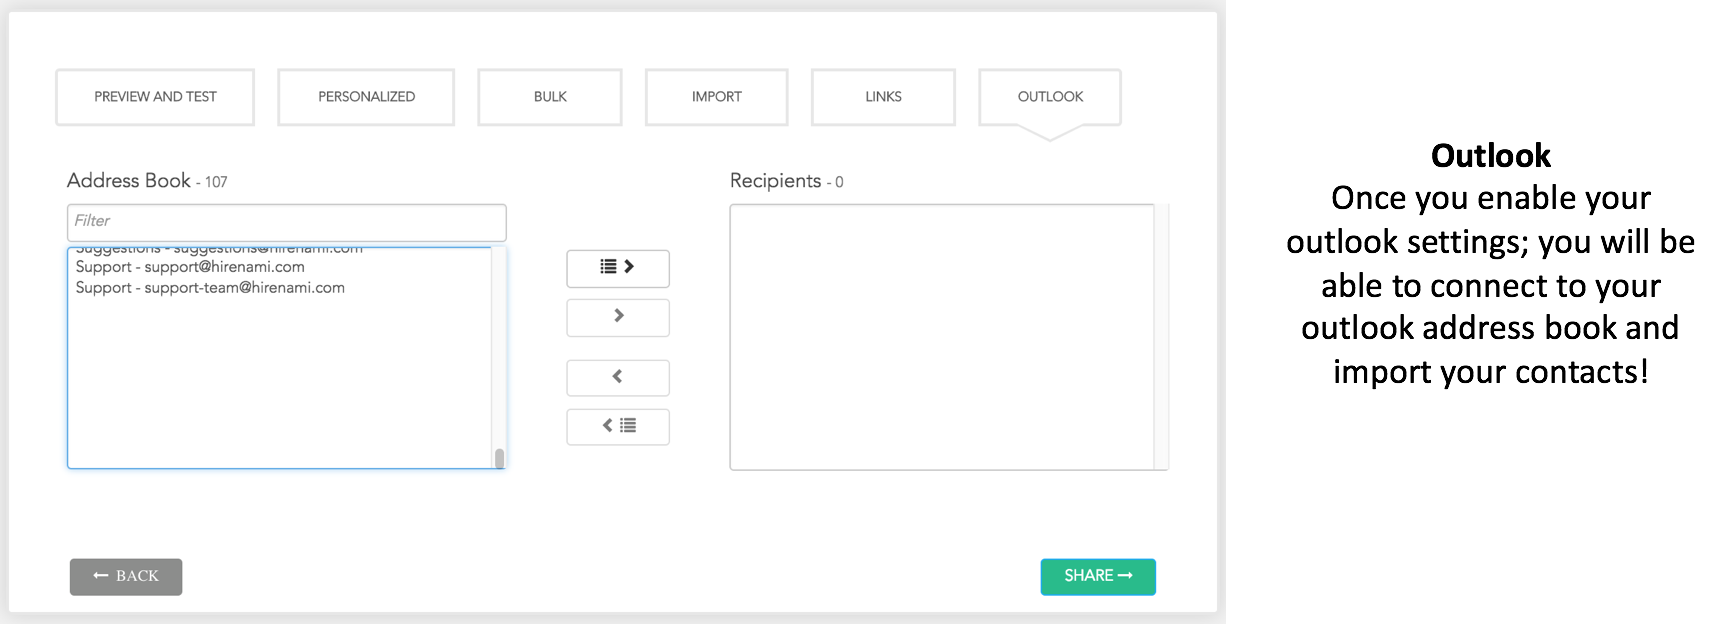Click the address book scrollbar thumb
This screenshot has height=624, width=1726.
click(499, 458)
